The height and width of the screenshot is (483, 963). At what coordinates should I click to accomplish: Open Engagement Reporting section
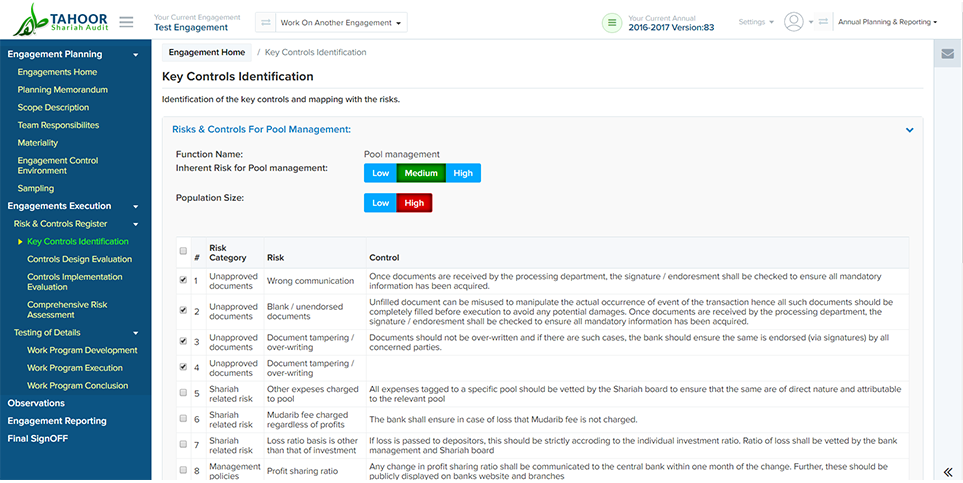coord(57,421)
